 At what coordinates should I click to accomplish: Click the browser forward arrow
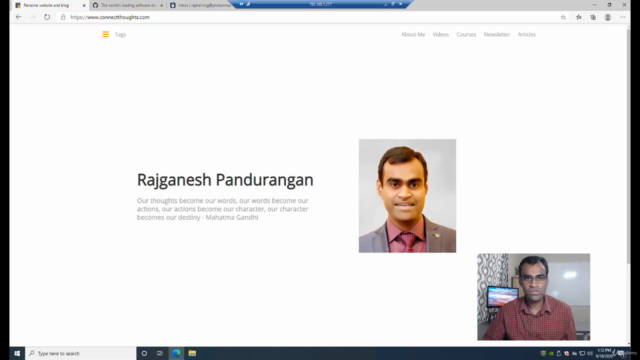point(33,17)
